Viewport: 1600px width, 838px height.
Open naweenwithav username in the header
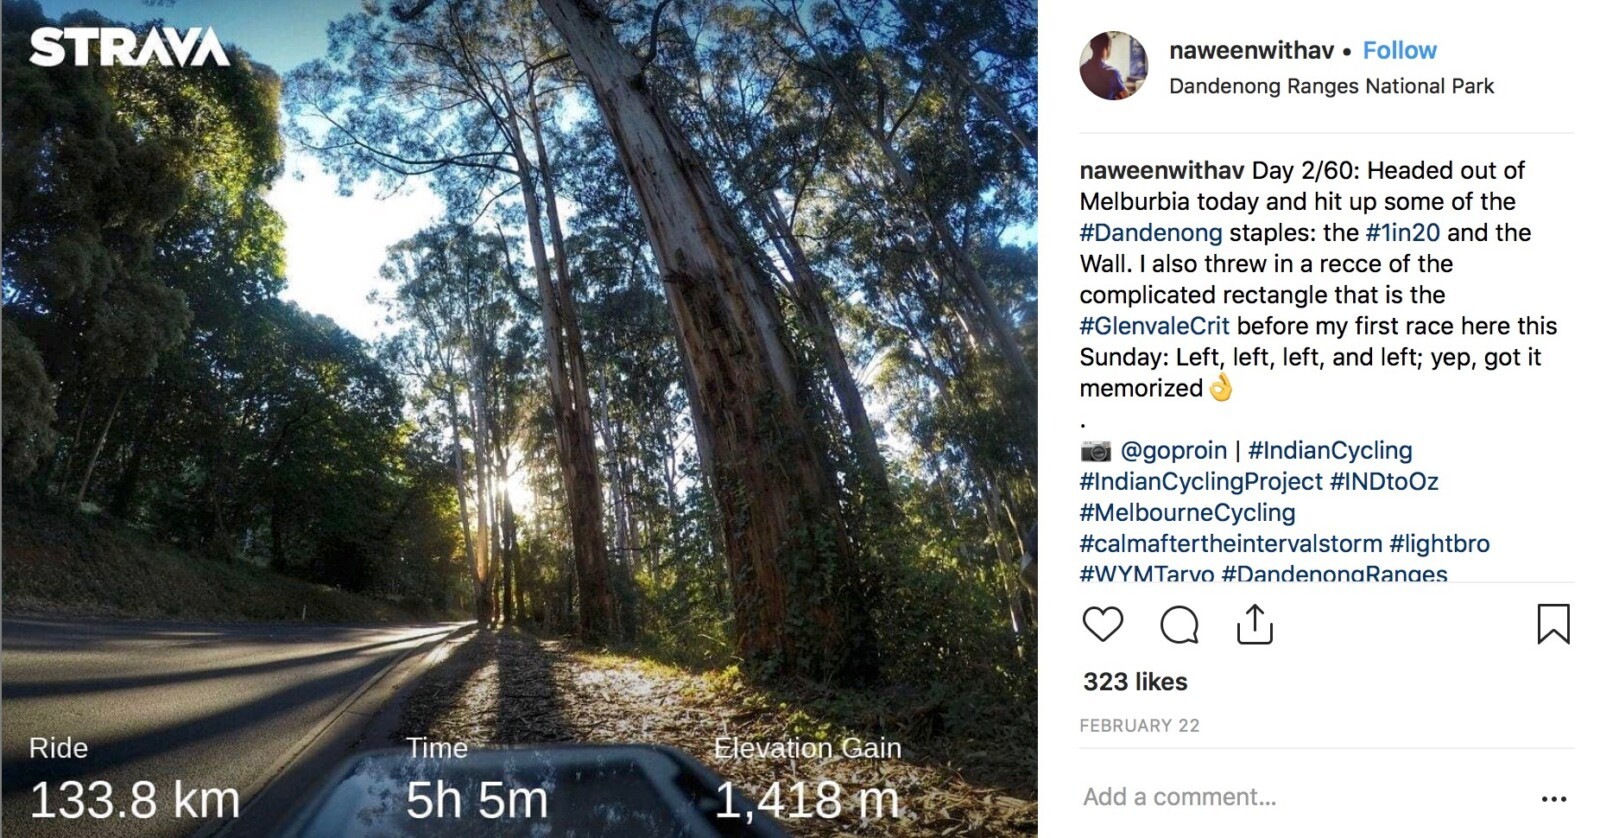tap(1251, 50)
